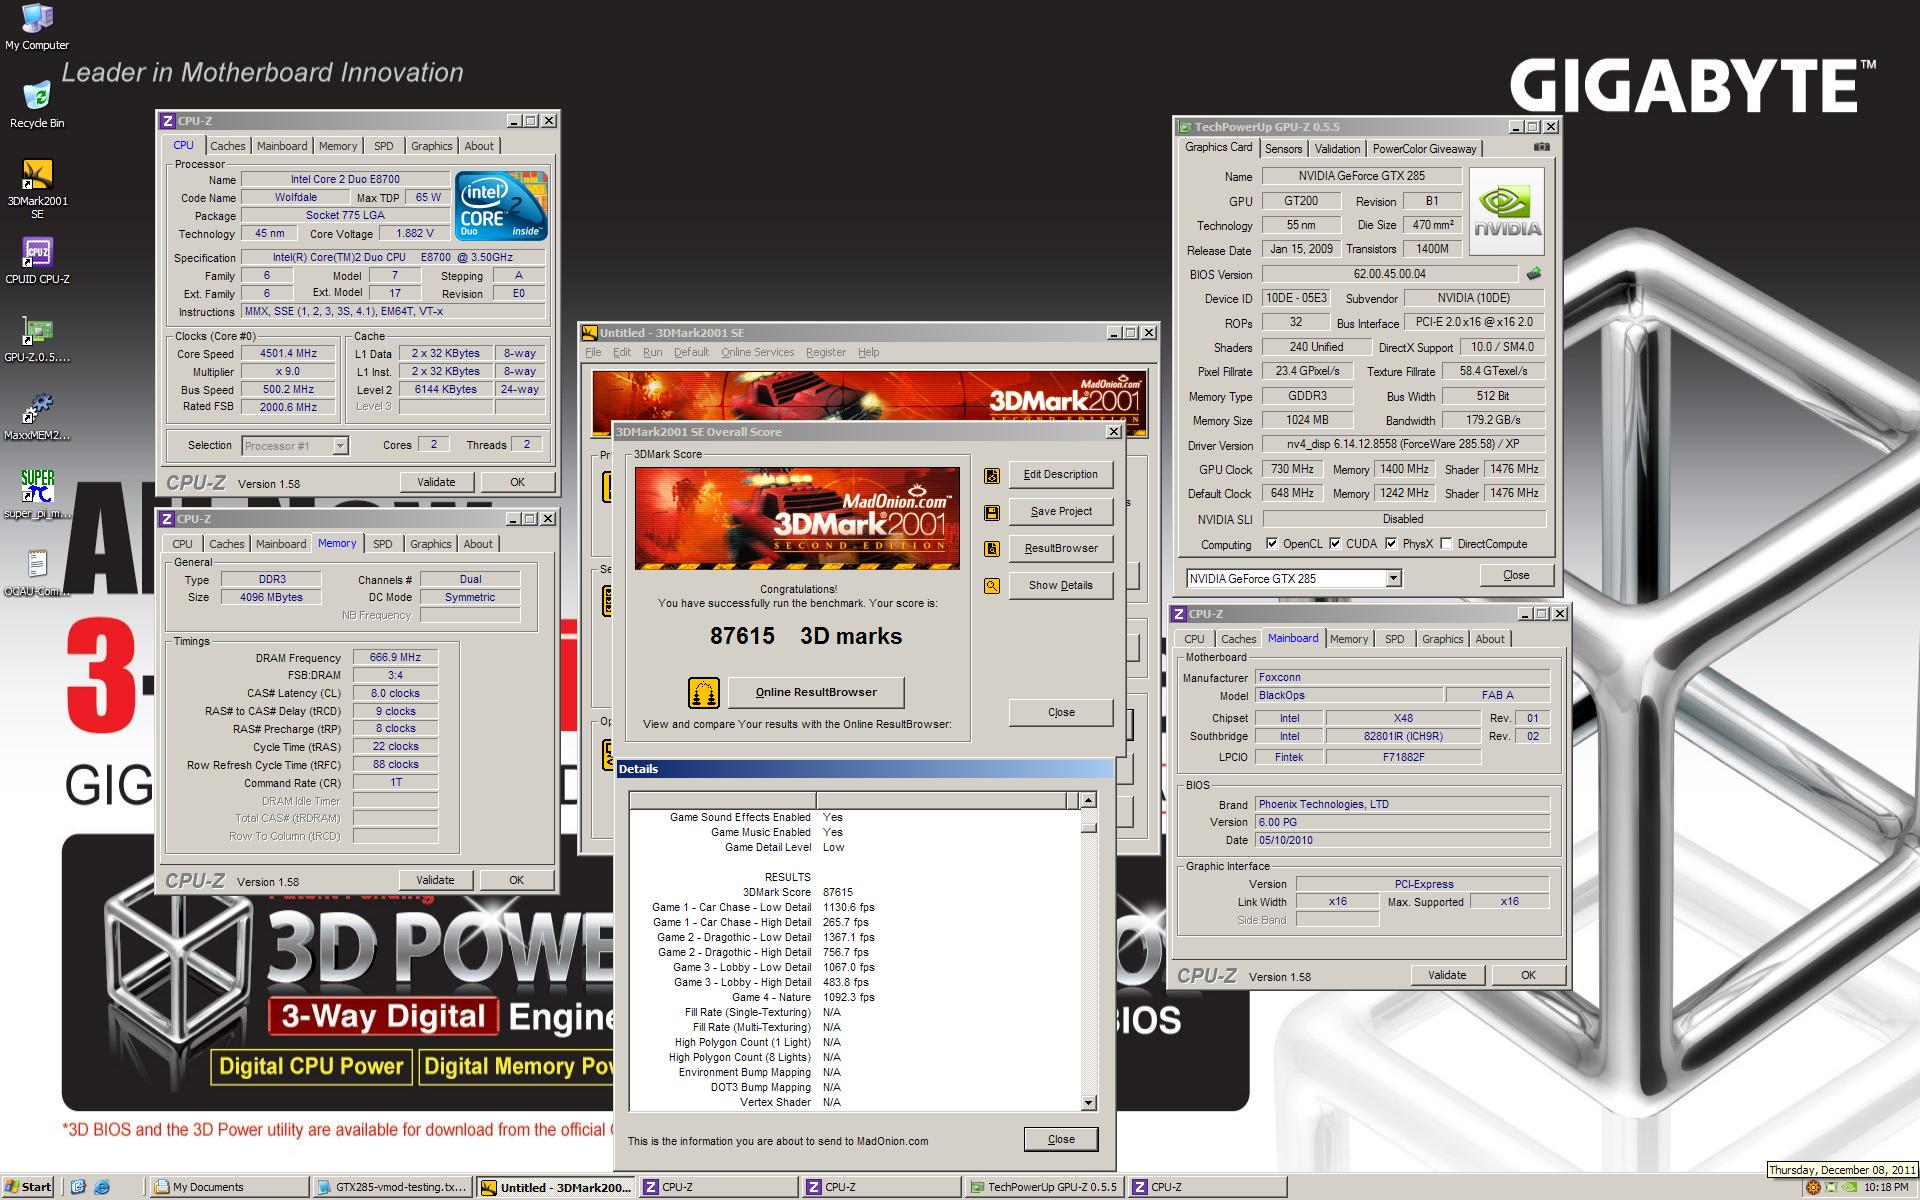
Task: Open Online Services menu in 3DMark2001
Action: 757,352
